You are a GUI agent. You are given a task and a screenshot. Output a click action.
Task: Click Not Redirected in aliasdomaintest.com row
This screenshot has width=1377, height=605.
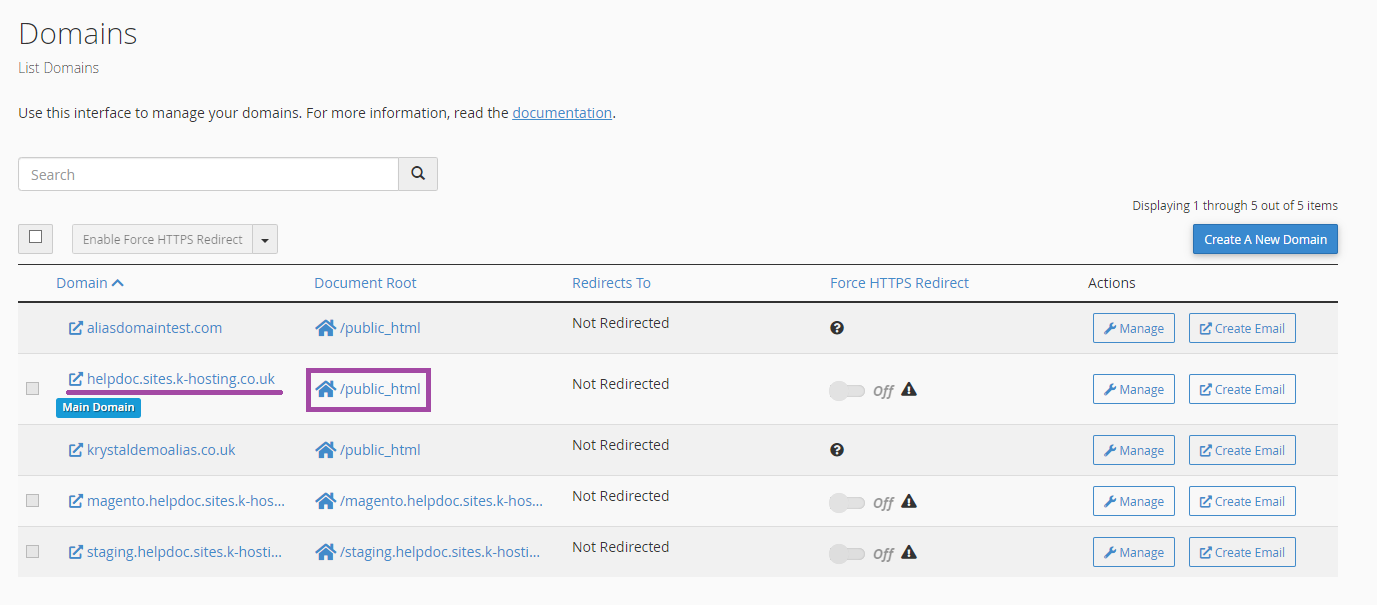tap(620, 323)
